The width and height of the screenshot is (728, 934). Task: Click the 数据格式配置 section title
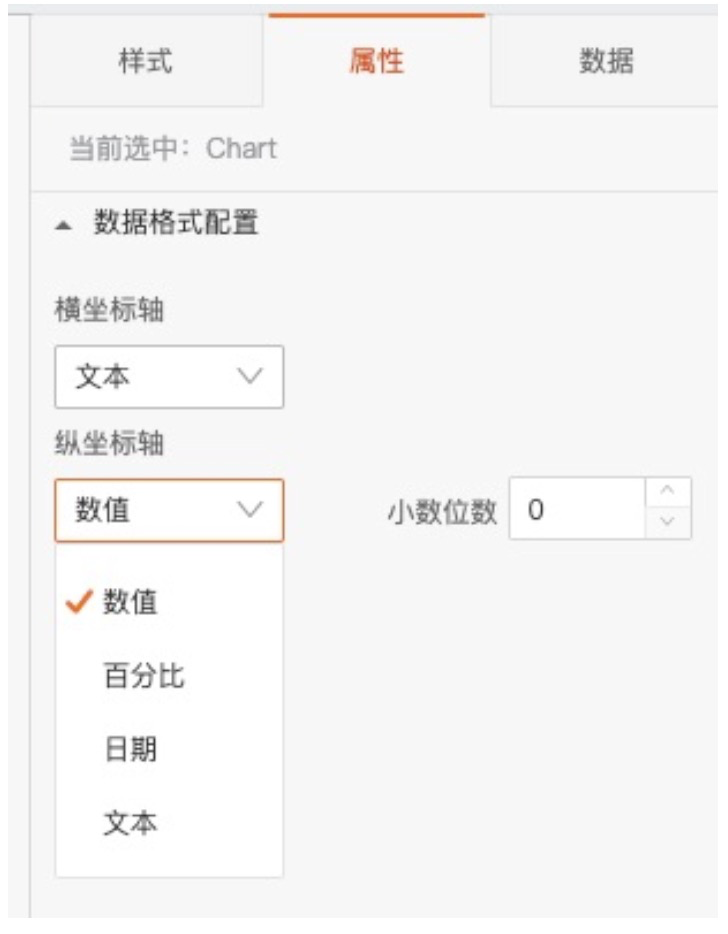(176, 223)
